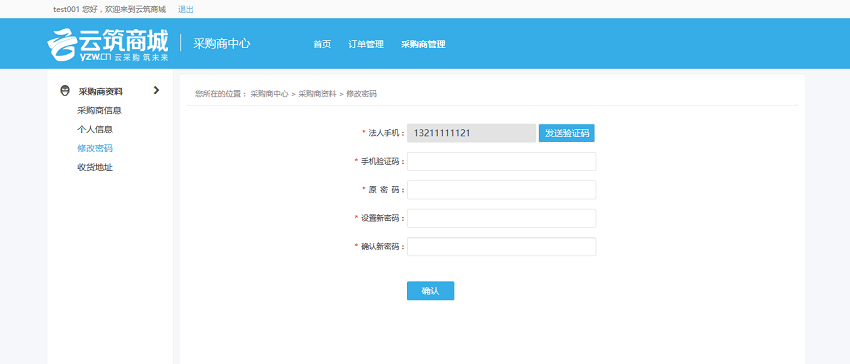Viewport: 850px width, 364px height.
Task: Select 修改密码 in the sidebar
Action: [x=95, y=148]
